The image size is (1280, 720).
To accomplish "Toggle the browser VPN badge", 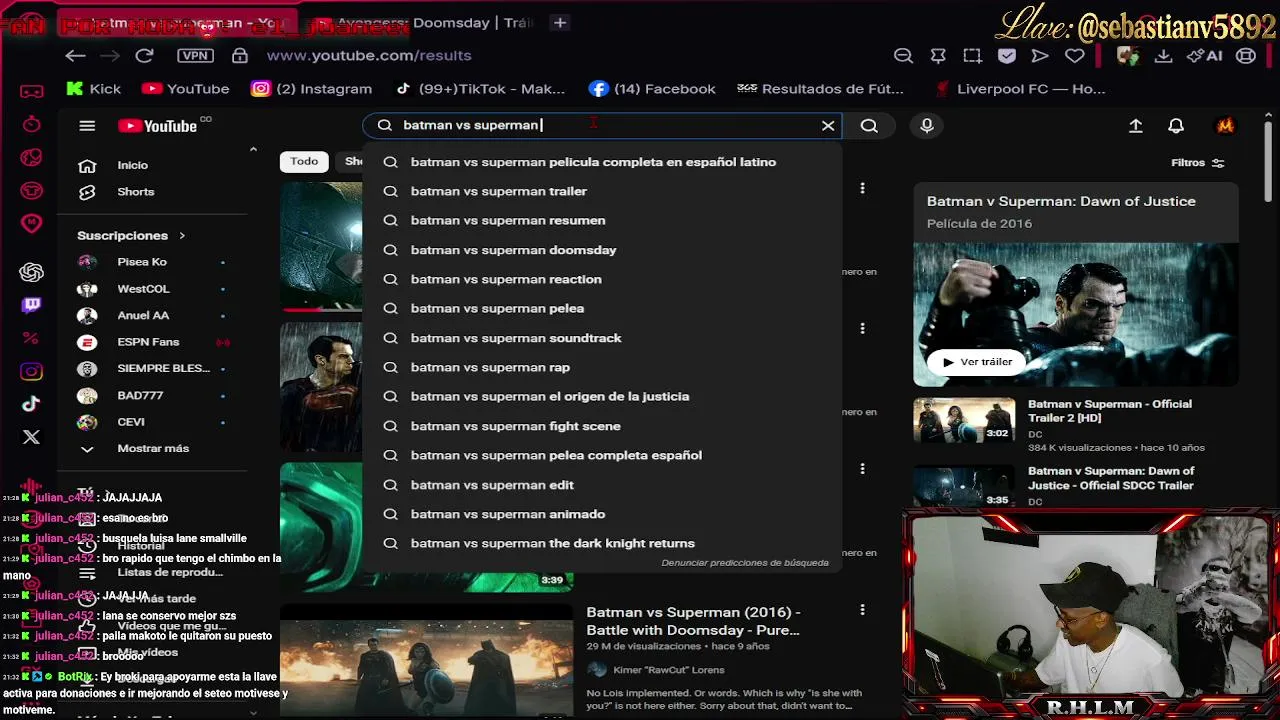I will (x=195, y=56).
